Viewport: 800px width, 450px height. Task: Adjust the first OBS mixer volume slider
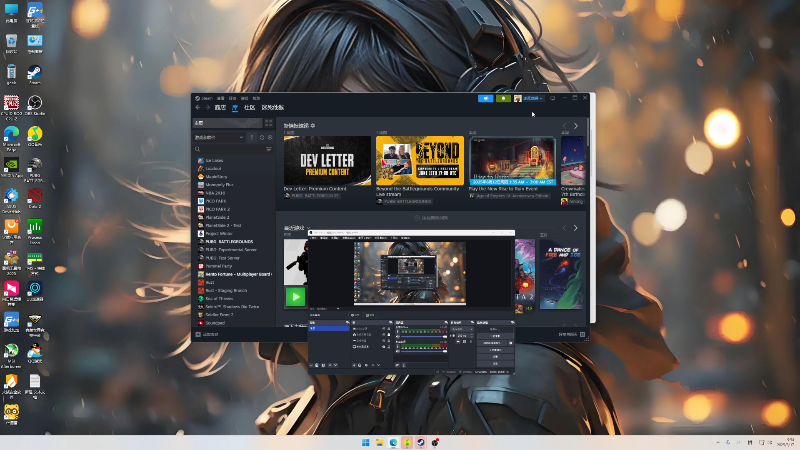pos(422,337)
